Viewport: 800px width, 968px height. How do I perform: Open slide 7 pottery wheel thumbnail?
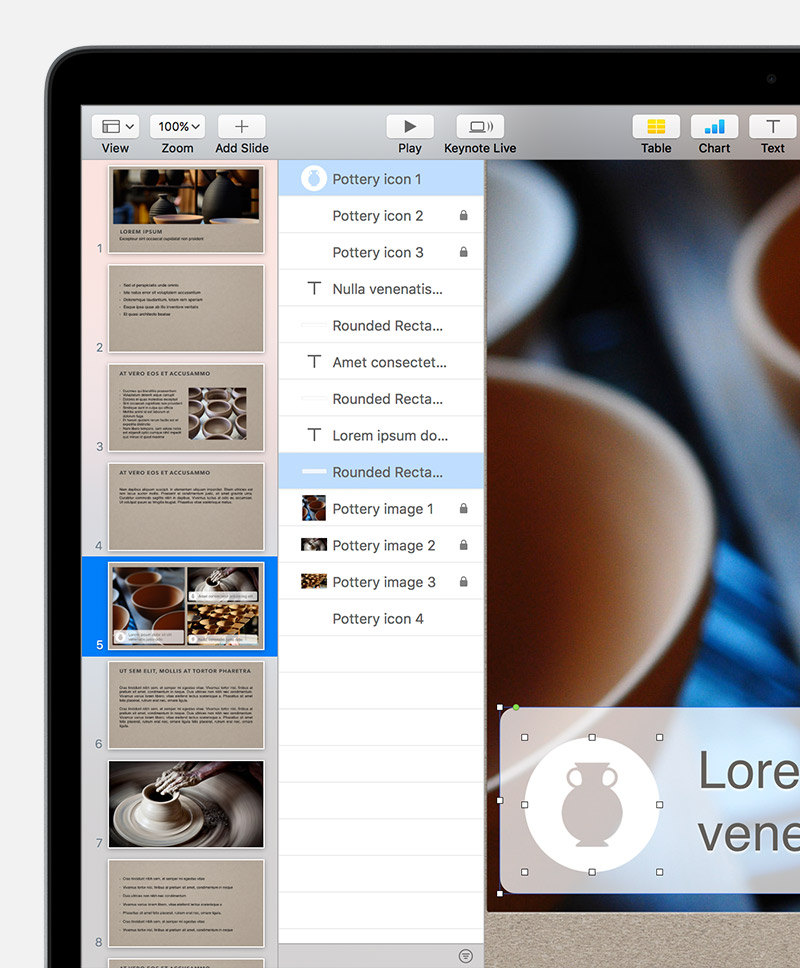click(x=186, y=804)
